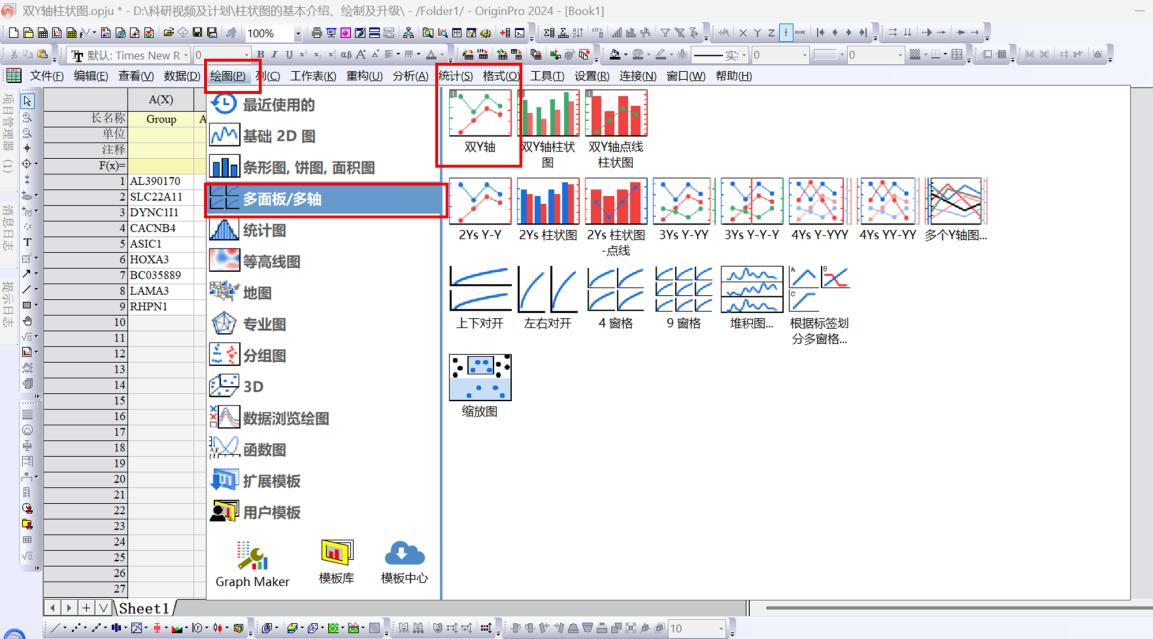Open the 分析(A) menu
Screen dimensions: 1153x639
(x=410, y=76)
